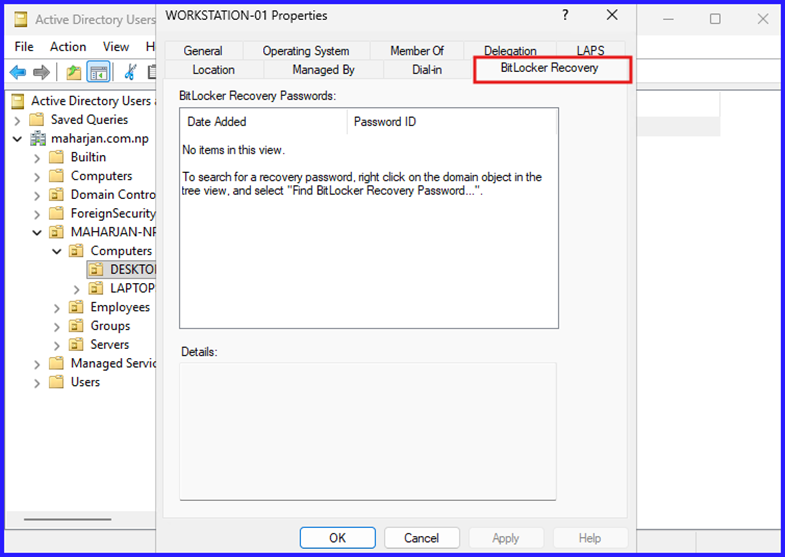Expand the Employees organizational unit
Viewport: 785px width, 557px height.
tap(57, 308)
